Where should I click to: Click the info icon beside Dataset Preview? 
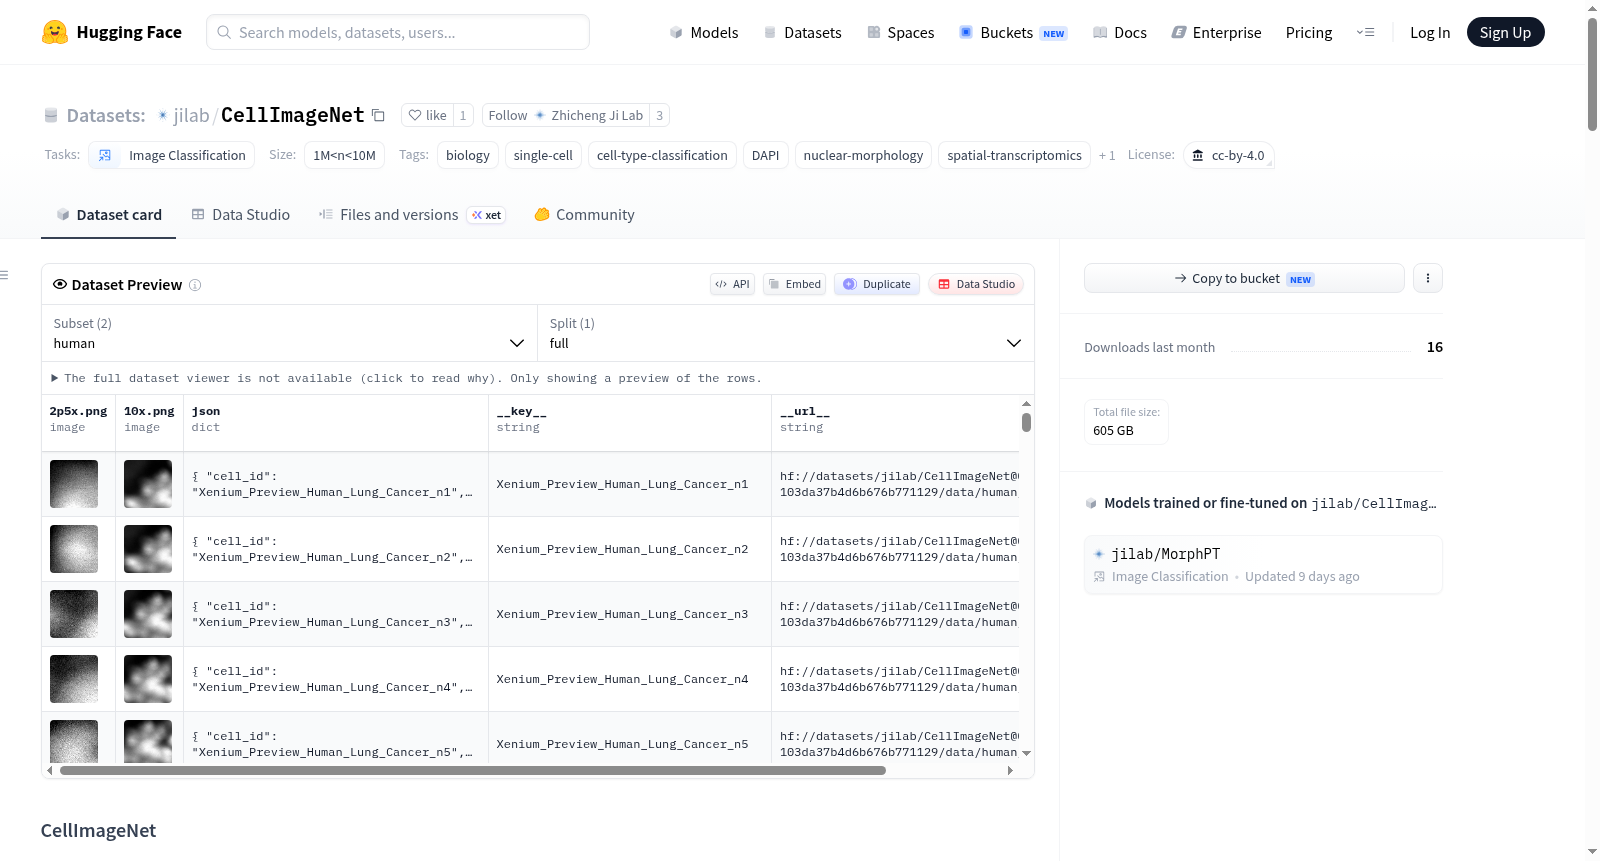tap(195, 285)
